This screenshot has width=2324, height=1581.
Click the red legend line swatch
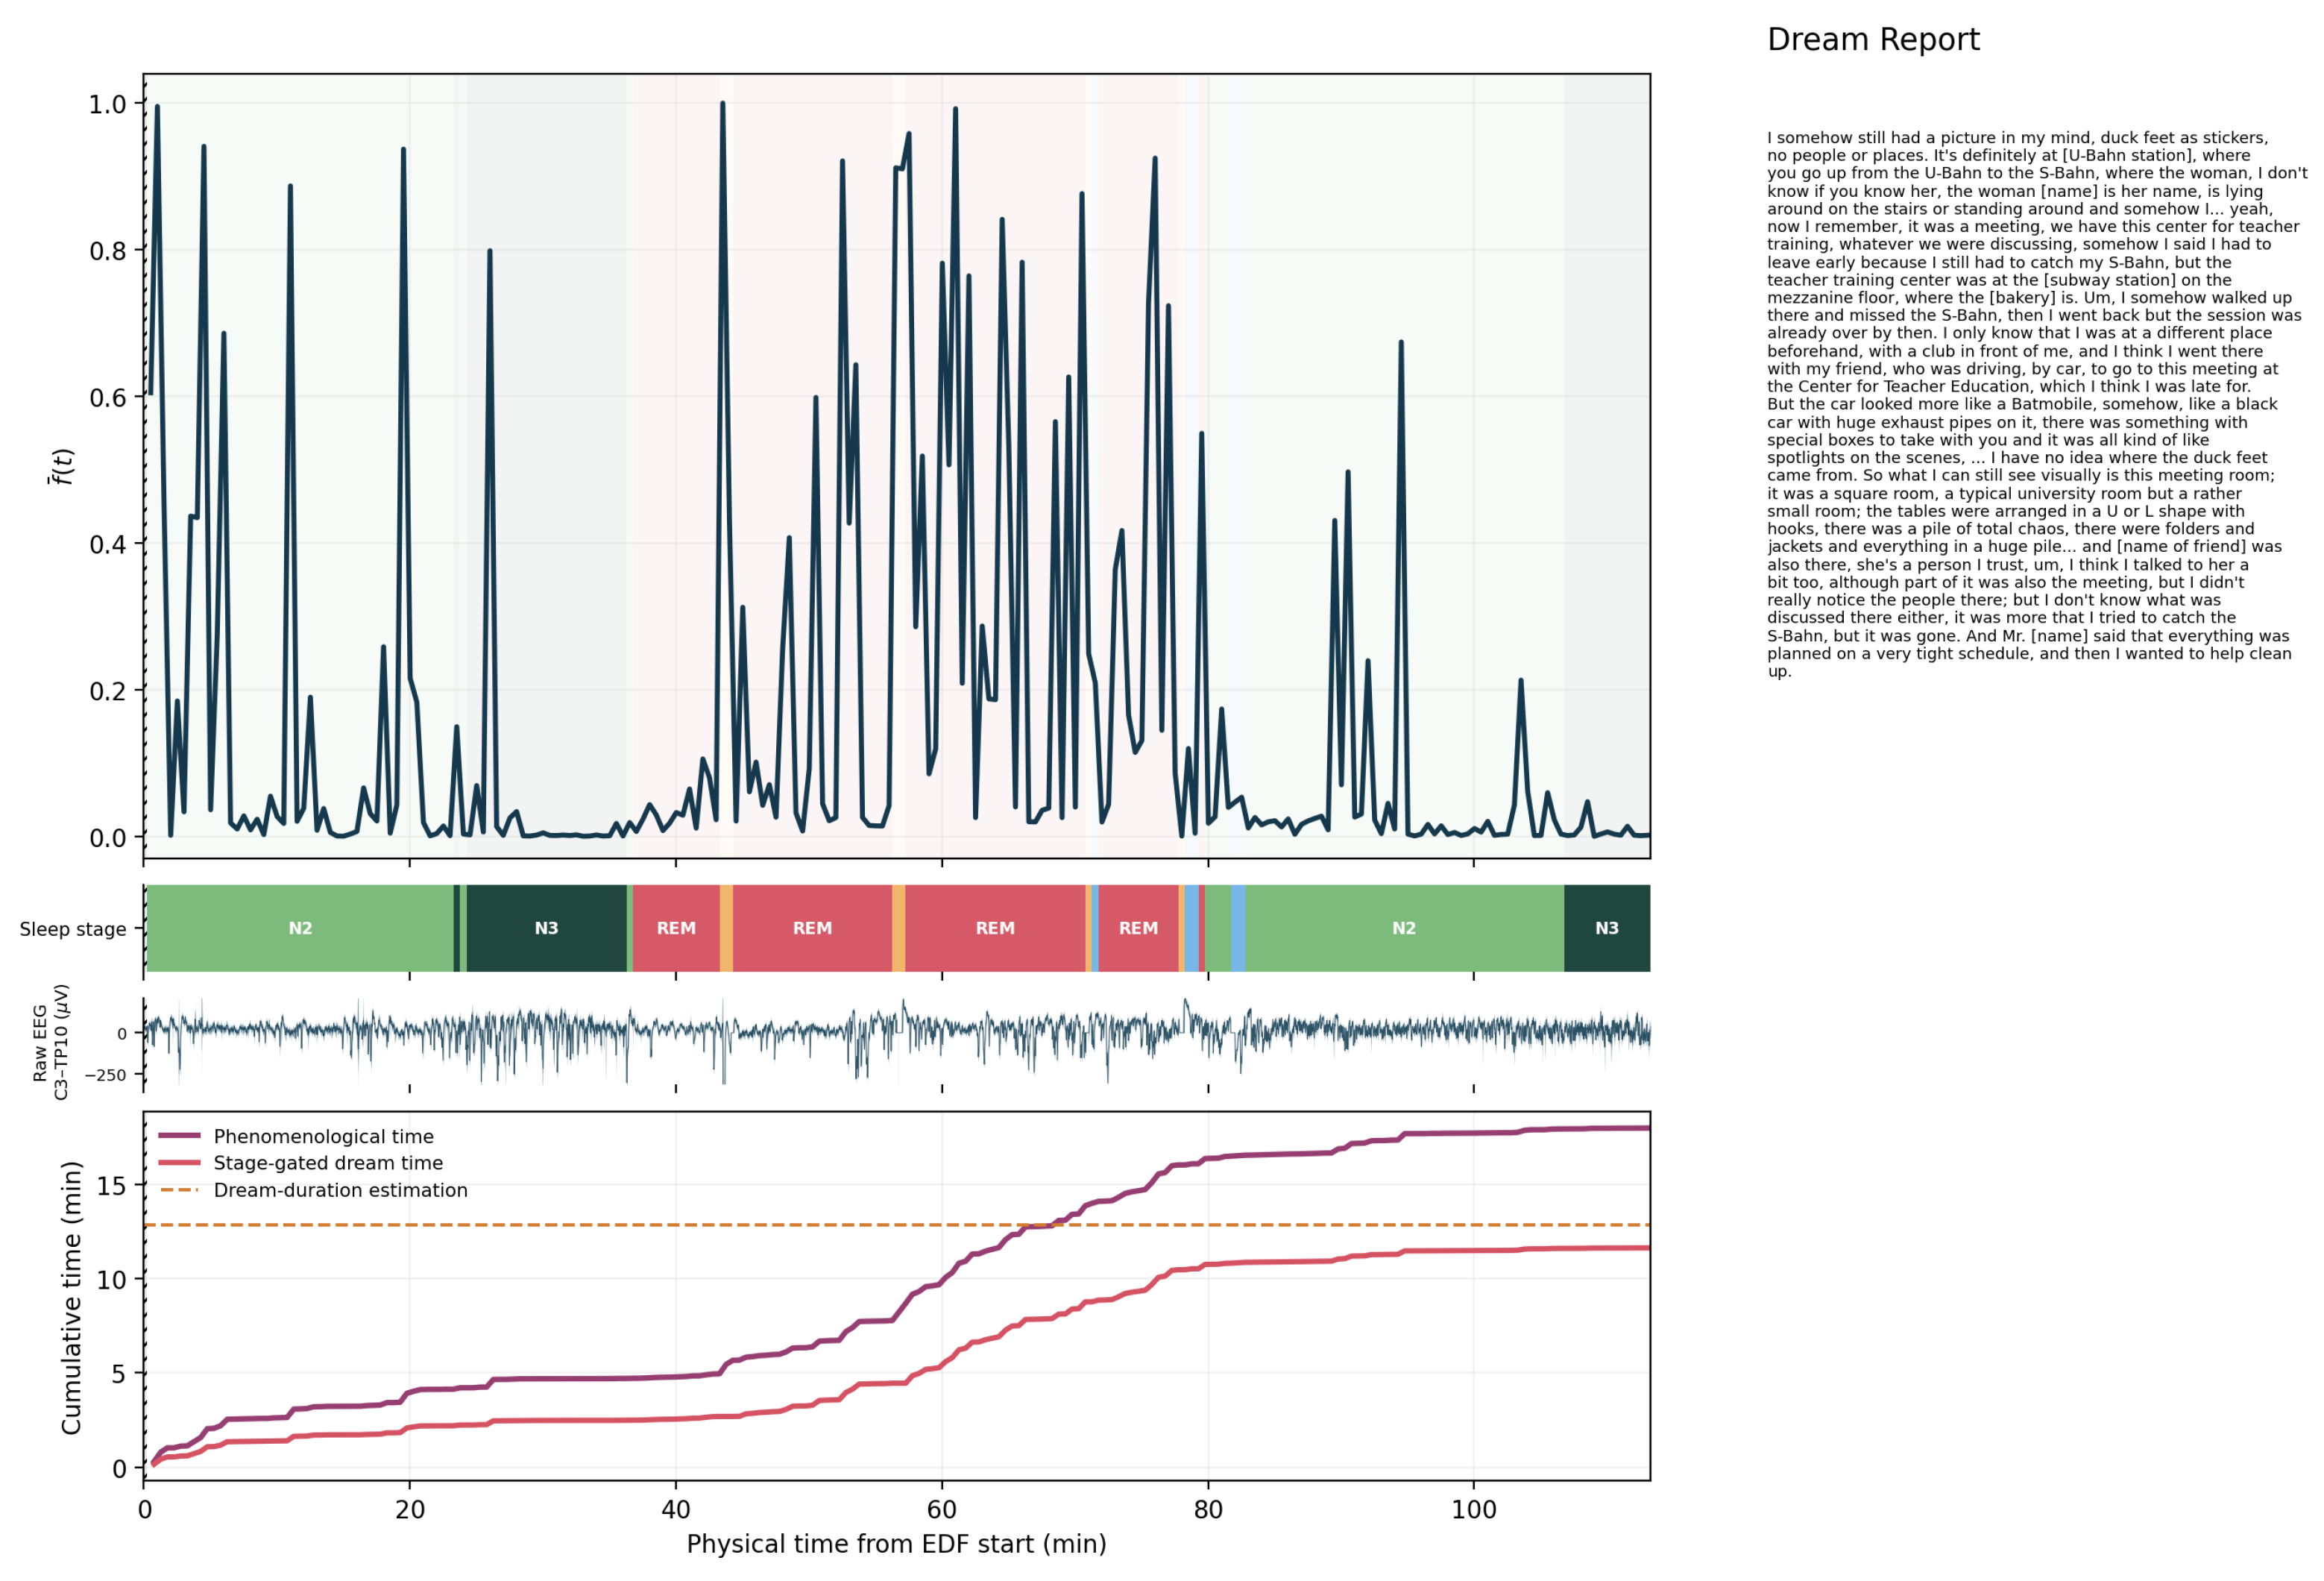pos(180,1163)
